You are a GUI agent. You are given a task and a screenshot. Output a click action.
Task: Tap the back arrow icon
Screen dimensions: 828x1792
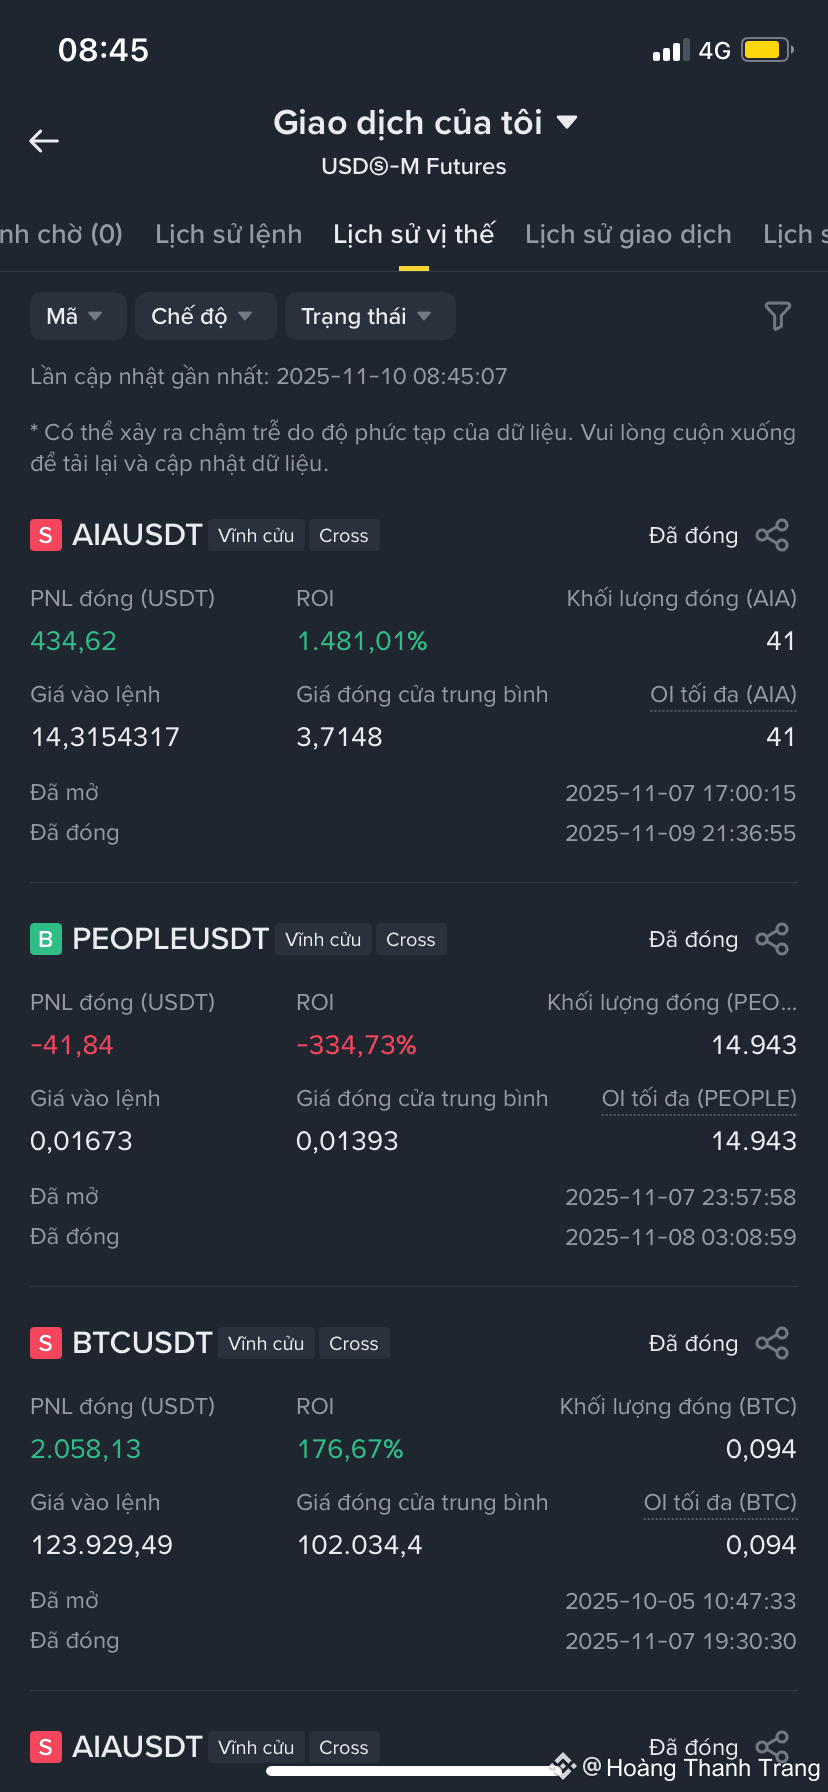[x=44, y=141]
